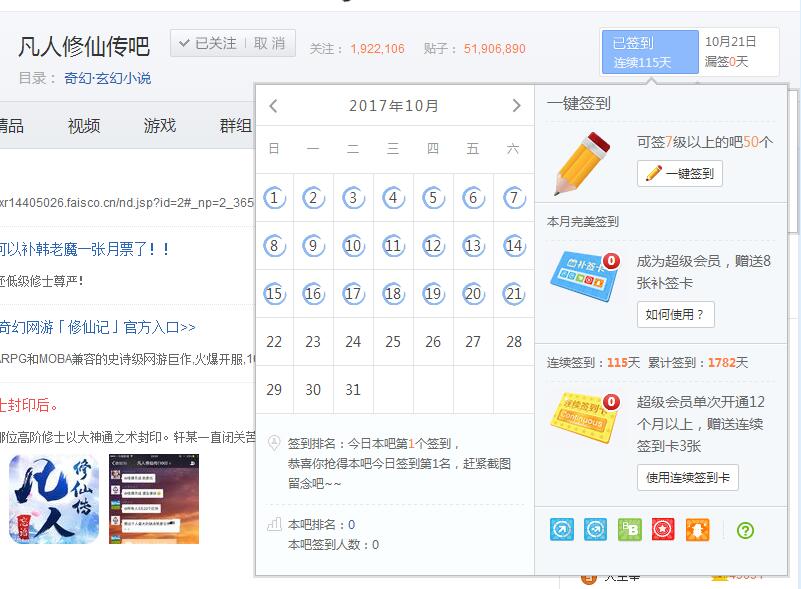The width and height of the screenshot is (801, 589).
Task: Click the yellow continuous sign-in card icon
Action: tap(585, 417)
